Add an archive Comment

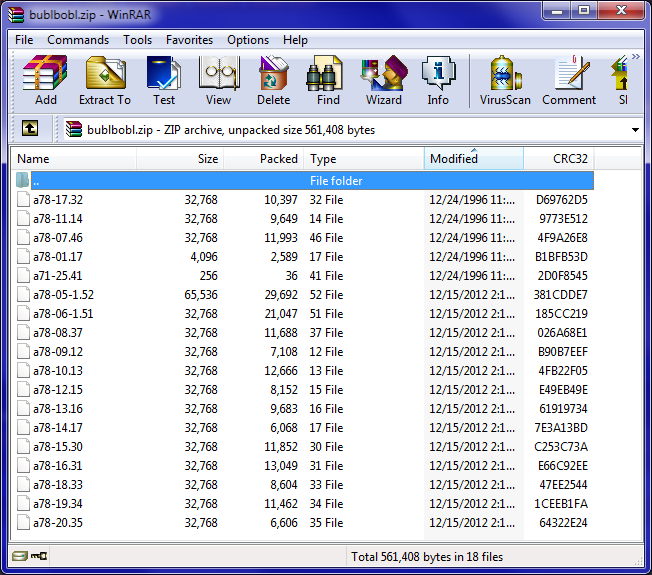coord(569,80)
